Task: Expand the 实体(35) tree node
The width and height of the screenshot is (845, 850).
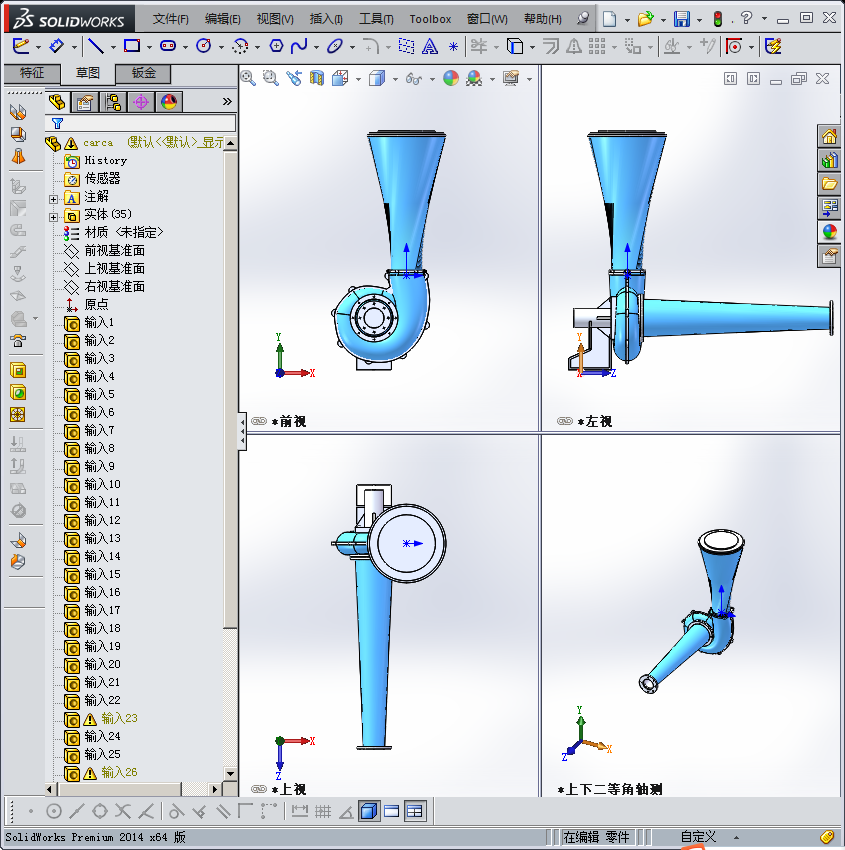Action: tap(53, 217)
